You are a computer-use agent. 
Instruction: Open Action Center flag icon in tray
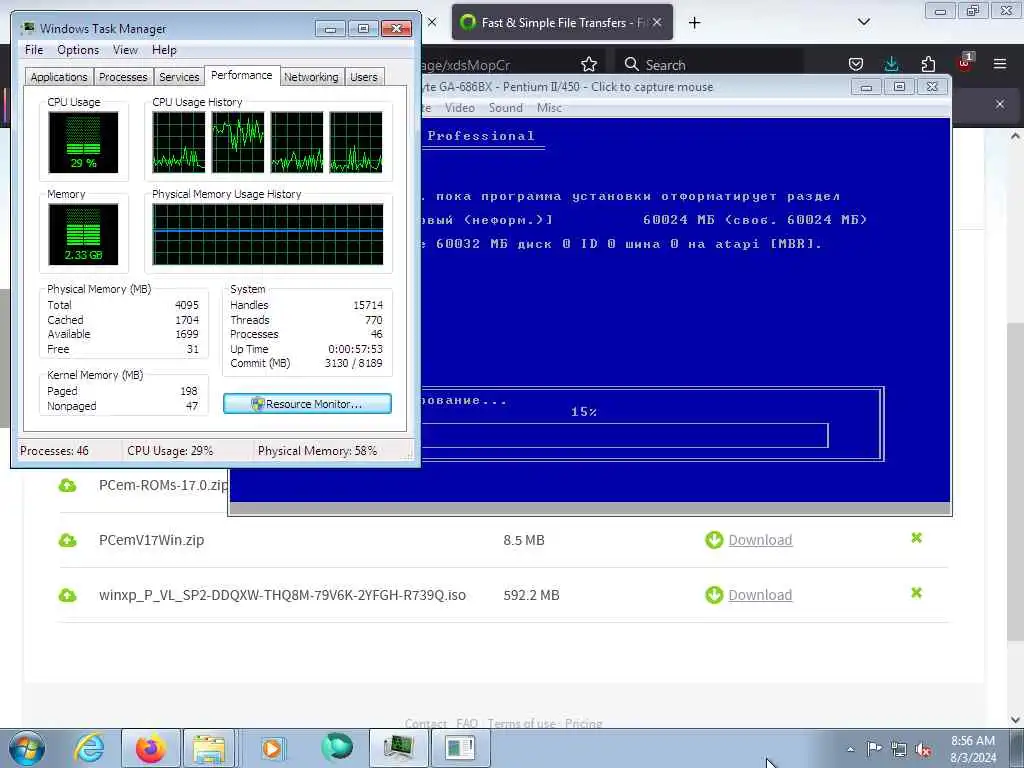click(874, 748)
